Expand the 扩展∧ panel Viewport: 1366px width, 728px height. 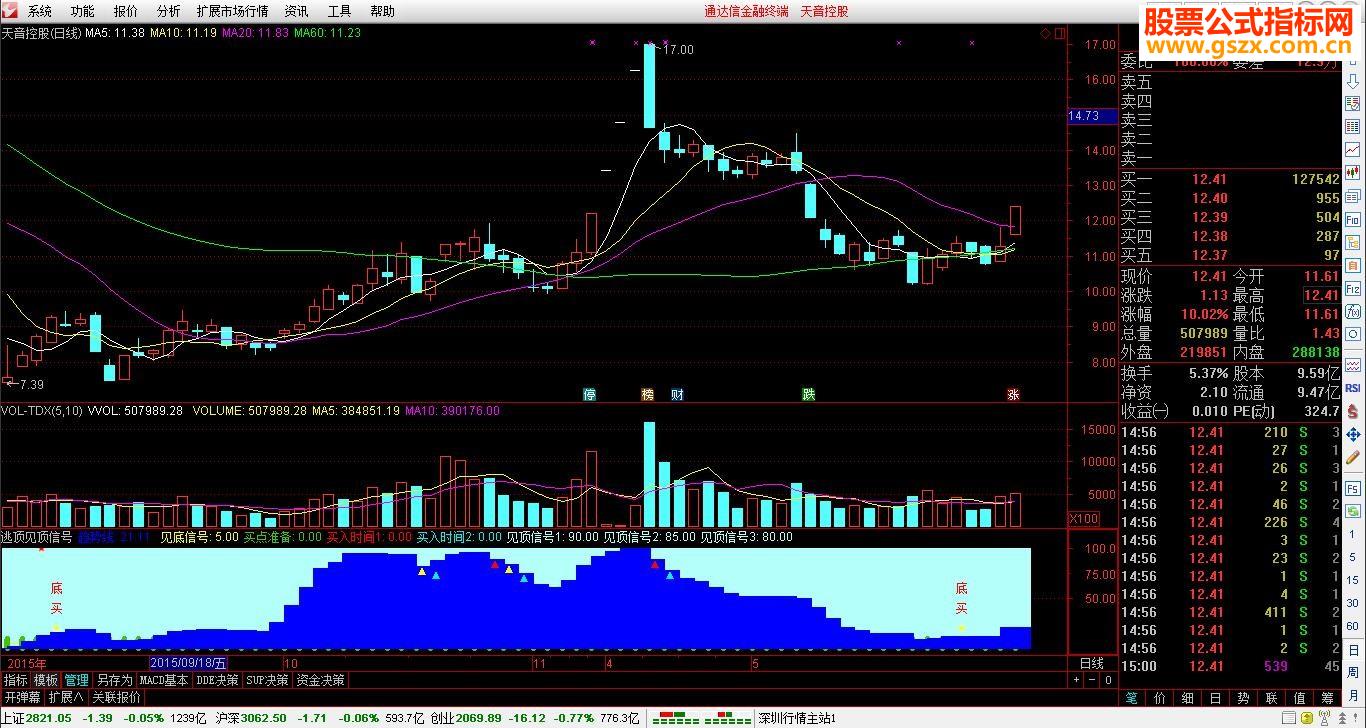click(67, 697)
